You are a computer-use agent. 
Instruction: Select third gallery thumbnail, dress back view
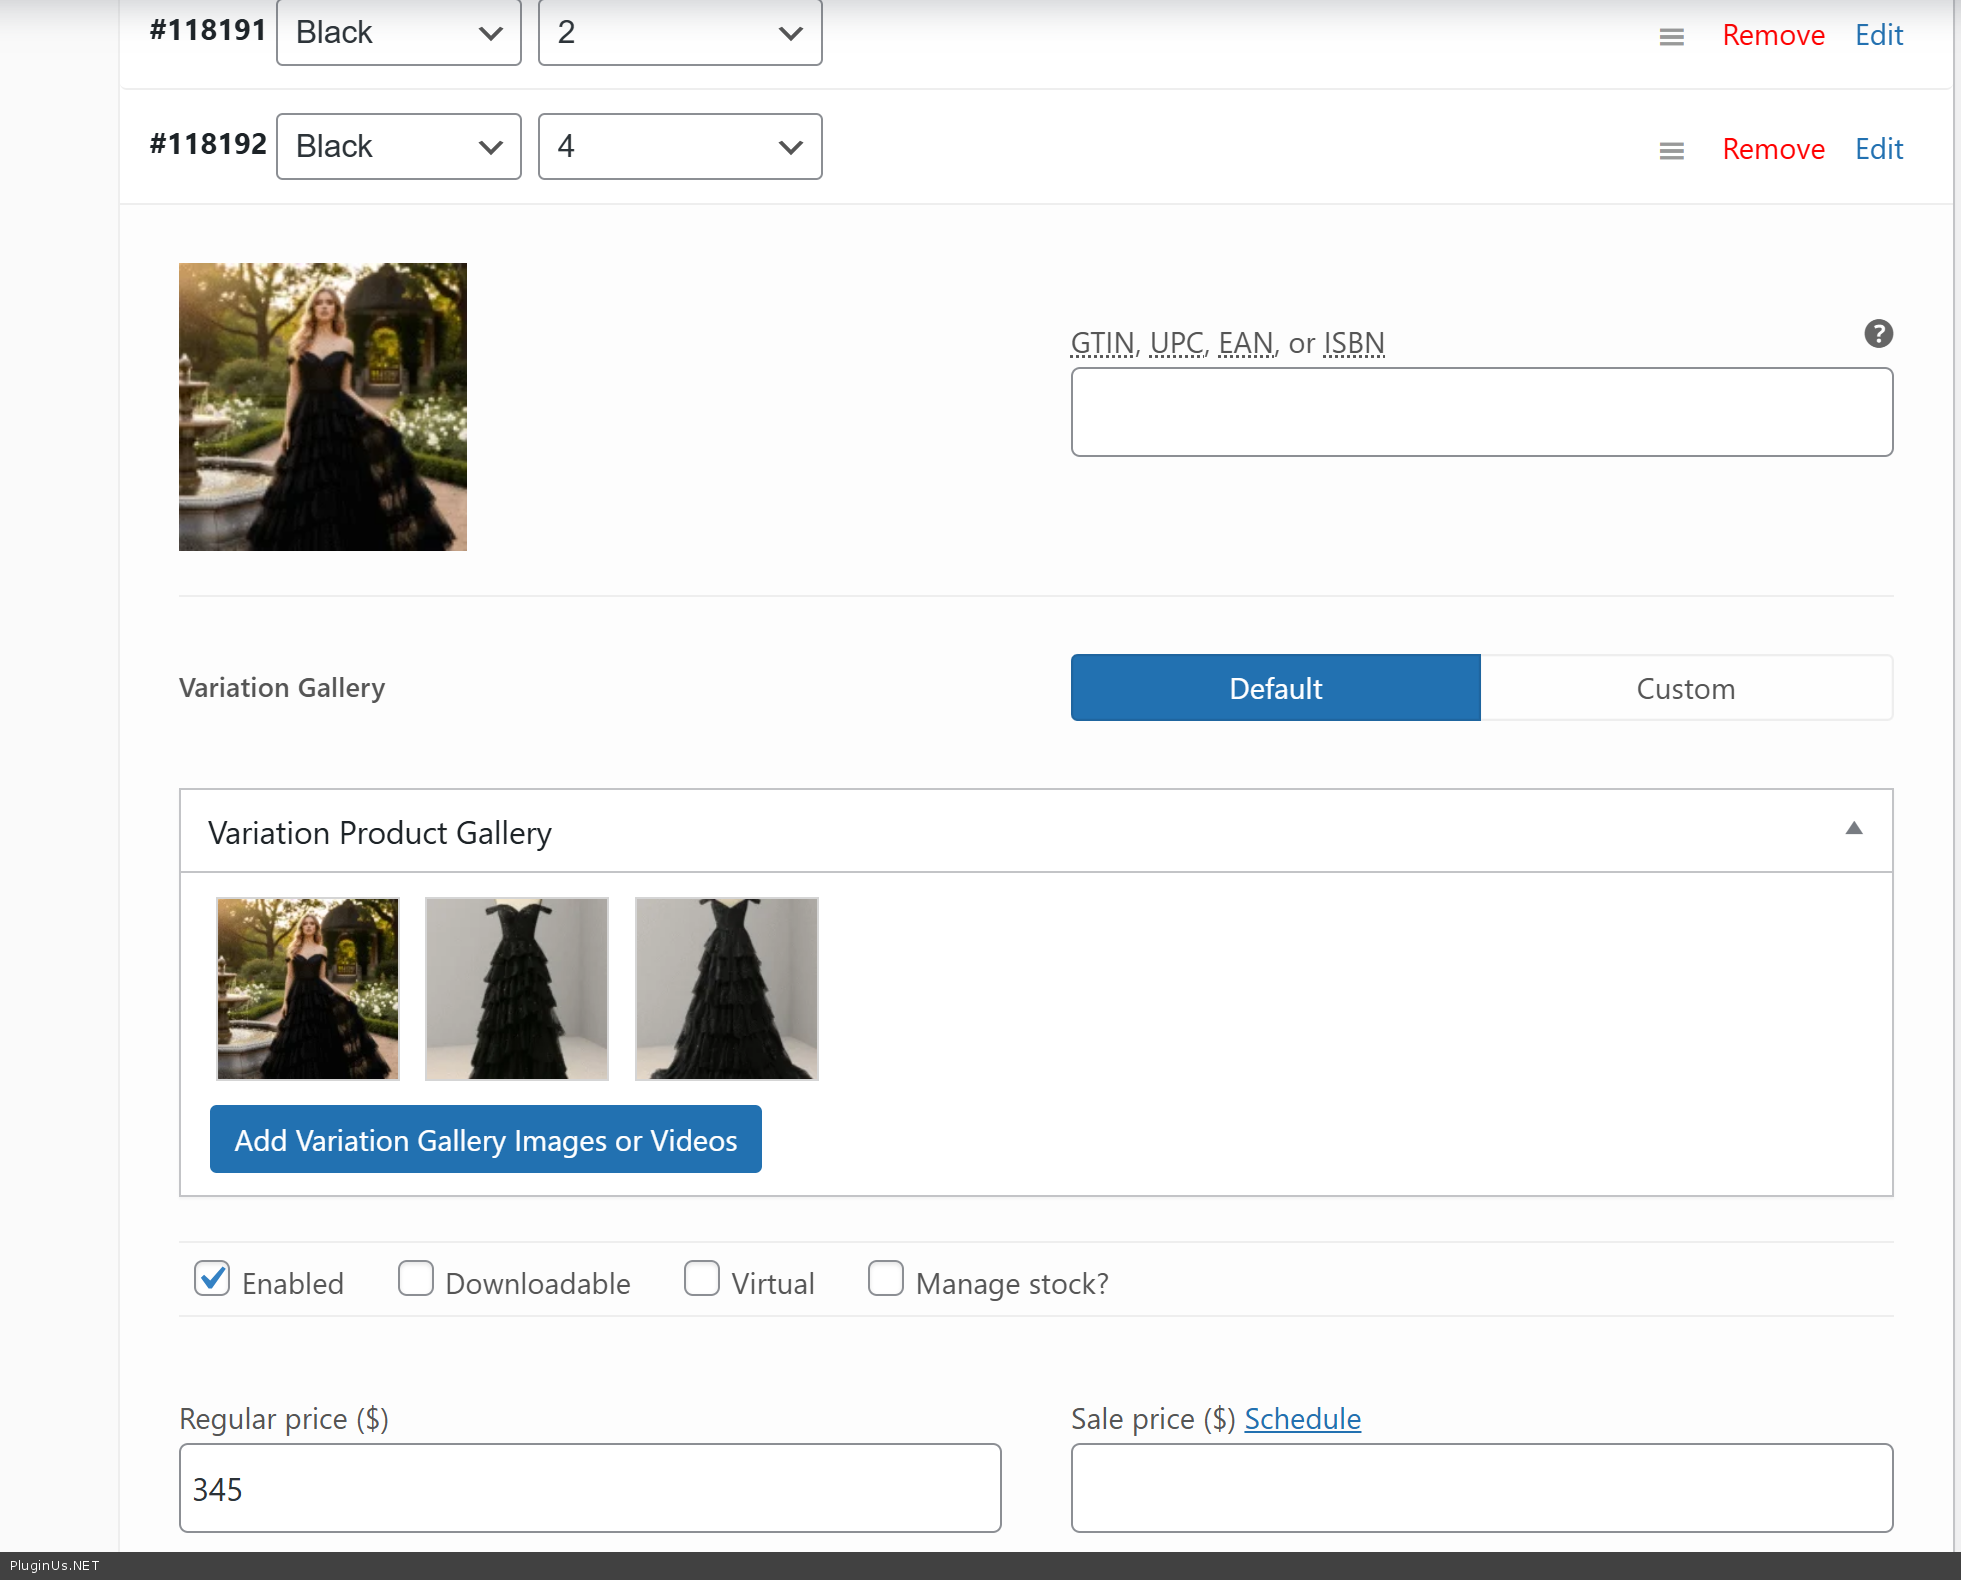pos(726,988)
